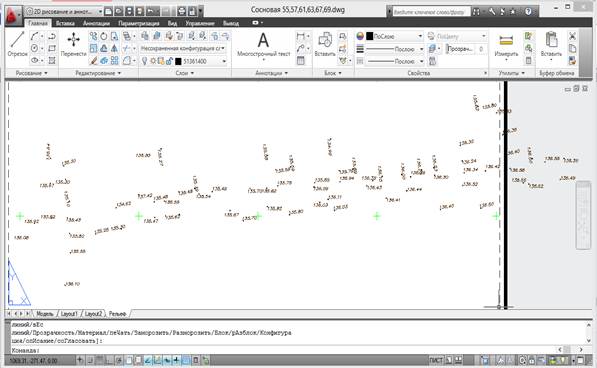Viewport: 597px width, 368px height.
Task: Expand the Аннотации panel
Action: coord(271,73)
